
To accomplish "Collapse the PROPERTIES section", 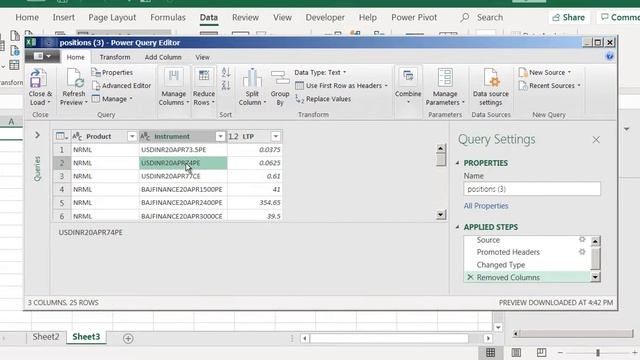I will click(x=458, y=163).
